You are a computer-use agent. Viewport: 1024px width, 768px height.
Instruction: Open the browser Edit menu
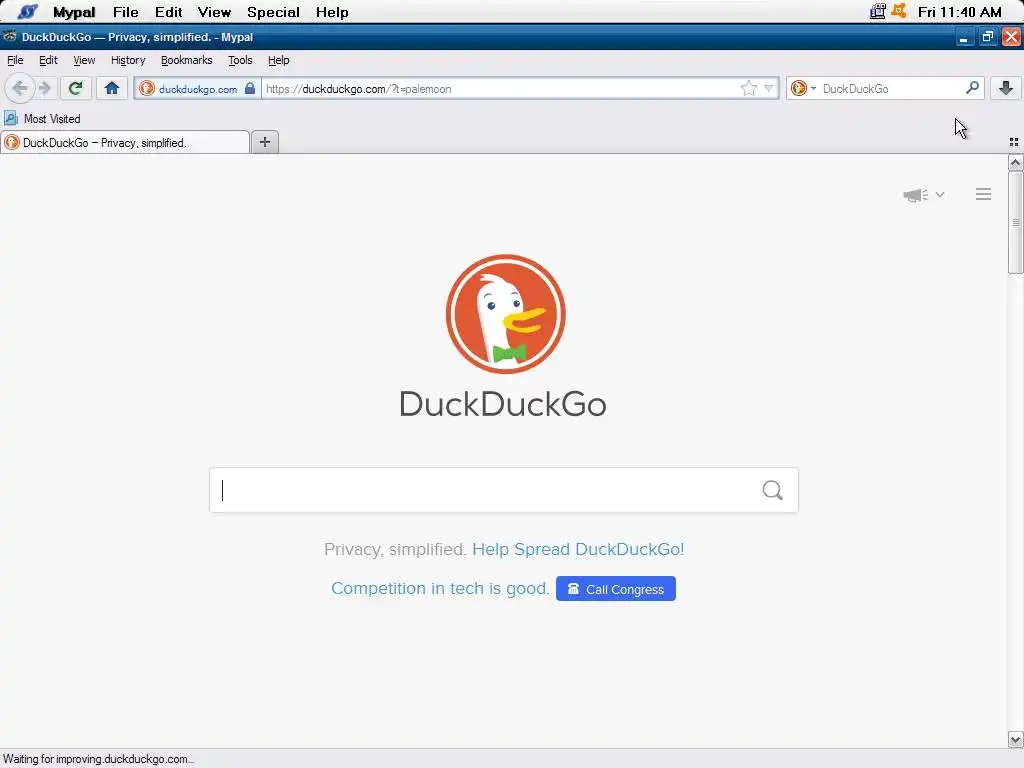coord(48,60)
